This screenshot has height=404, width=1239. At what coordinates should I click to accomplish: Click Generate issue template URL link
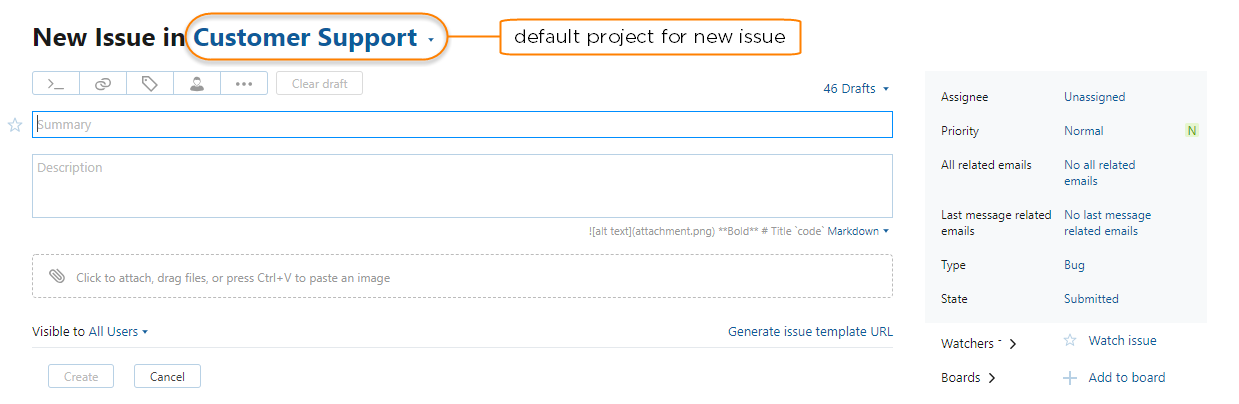[x=810, y=332]
